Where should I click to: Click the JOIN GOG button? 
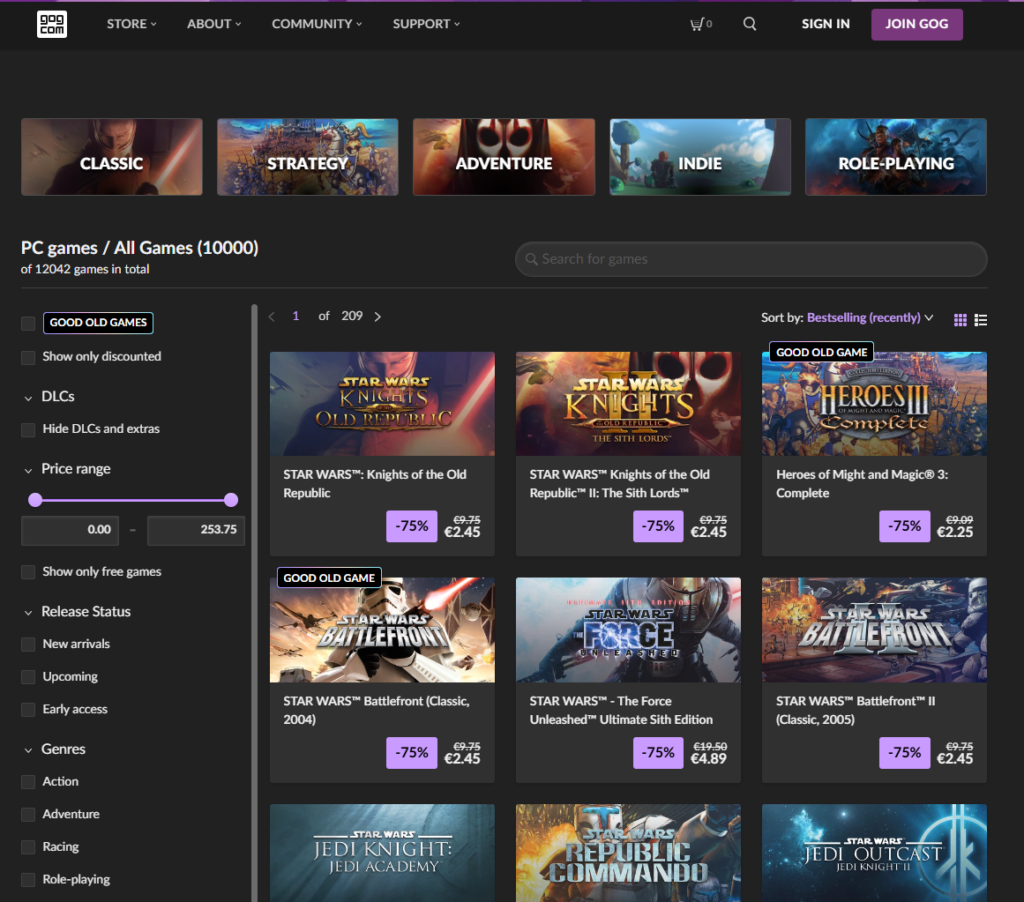(x=916, y=24)
